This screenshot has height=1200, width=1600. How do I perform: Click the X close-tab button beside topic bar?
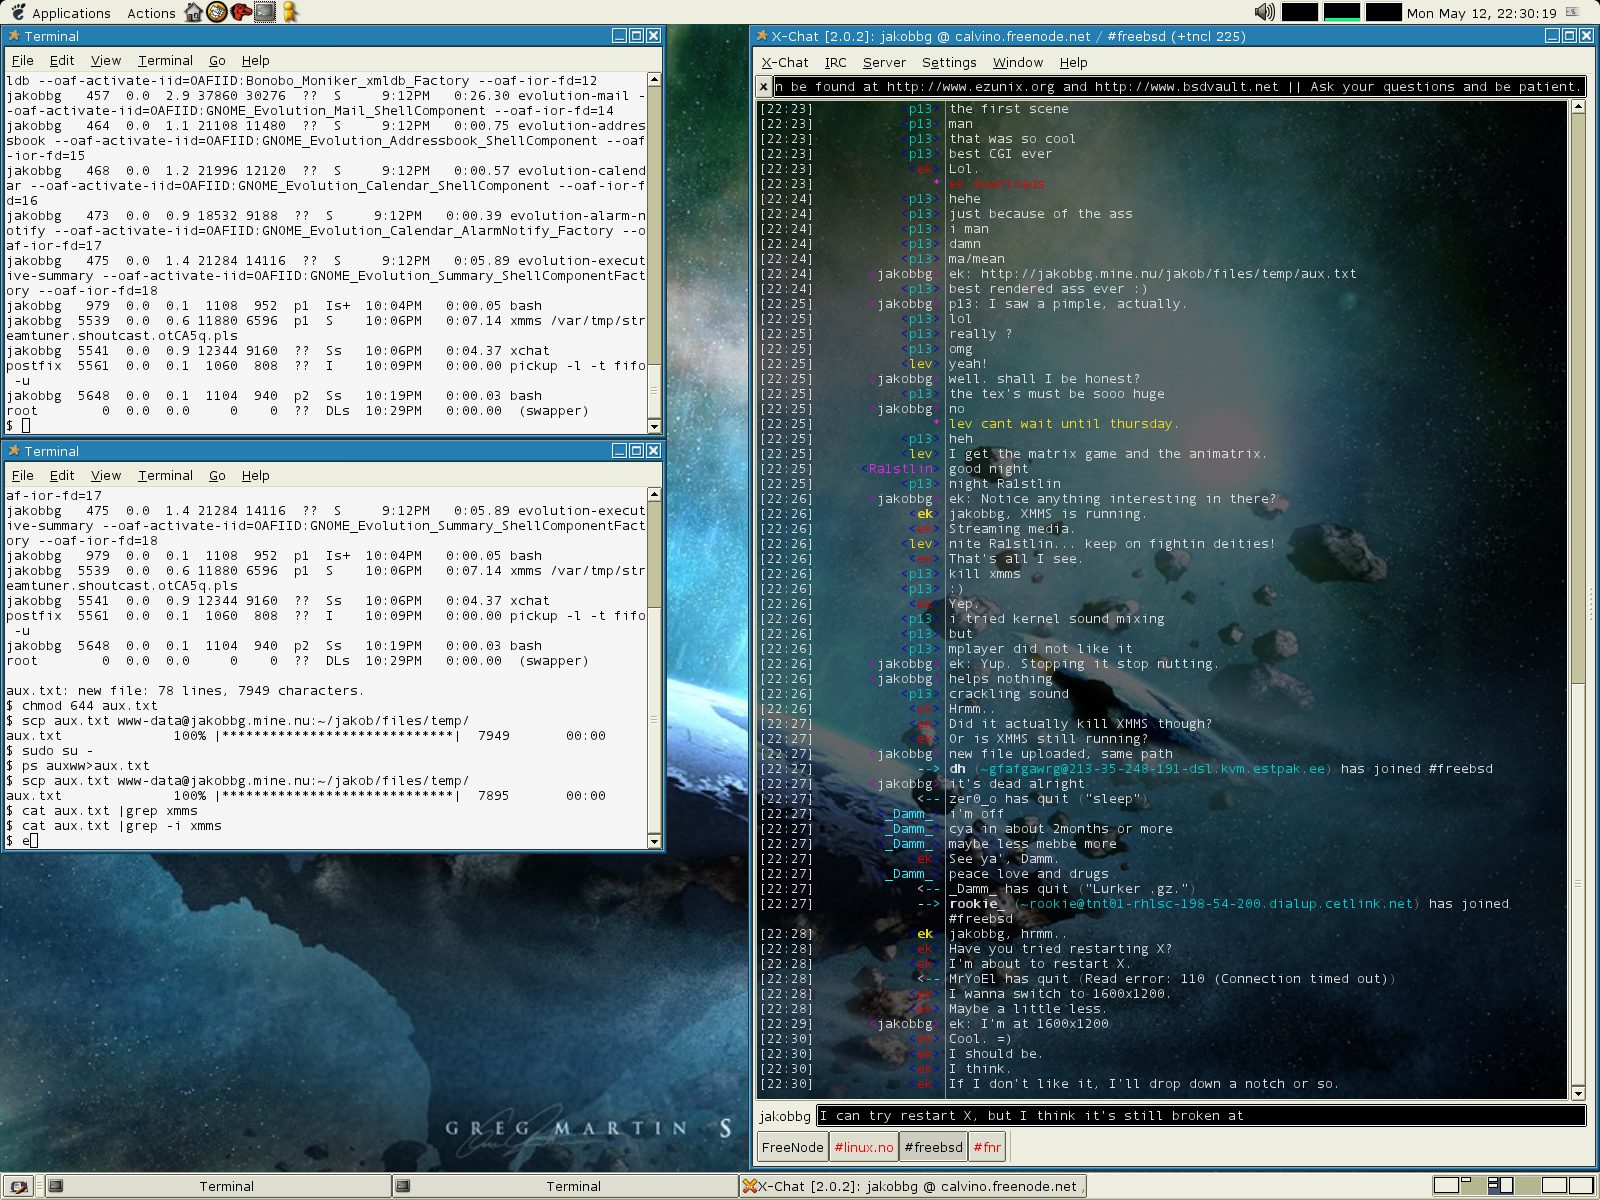764,87
